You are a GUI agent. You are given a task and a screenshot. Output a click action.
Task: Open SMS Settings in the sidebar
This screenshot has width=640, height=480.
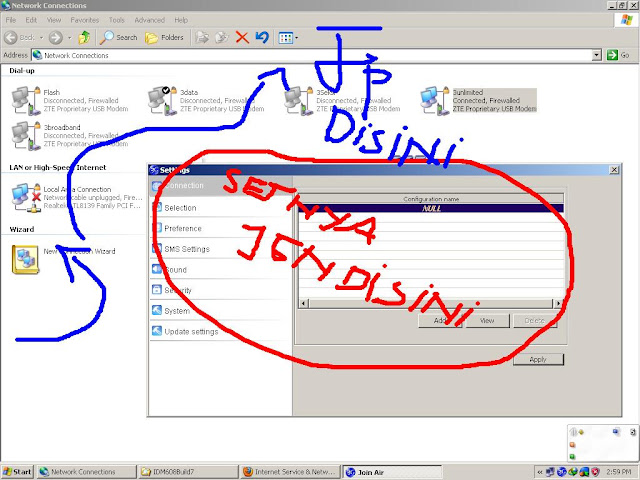point(187,249)
